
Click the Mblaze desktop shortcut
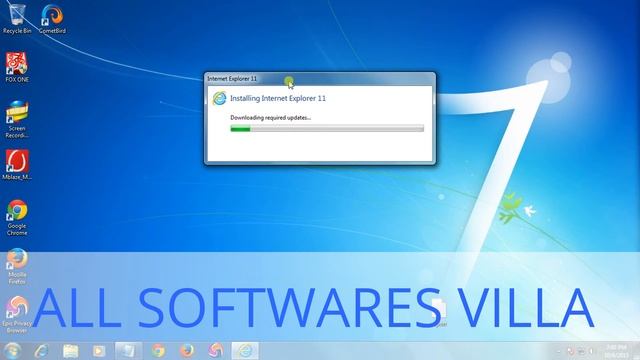(x=17, y=165)
